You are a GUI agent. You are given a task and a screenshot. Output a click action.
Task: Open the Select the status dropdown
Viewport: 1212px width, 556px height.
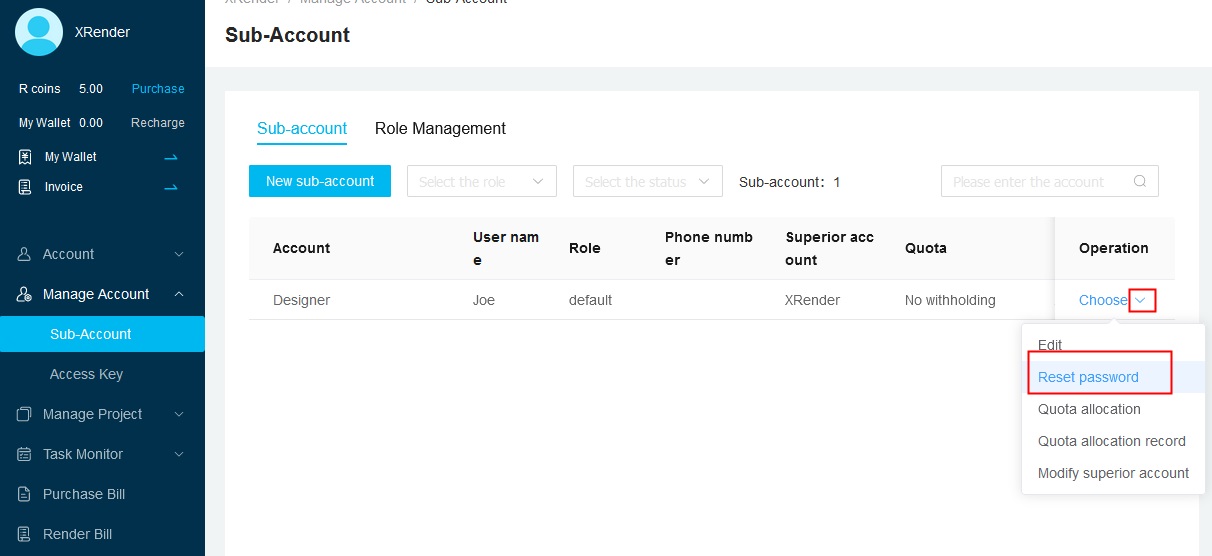[648, 181]
